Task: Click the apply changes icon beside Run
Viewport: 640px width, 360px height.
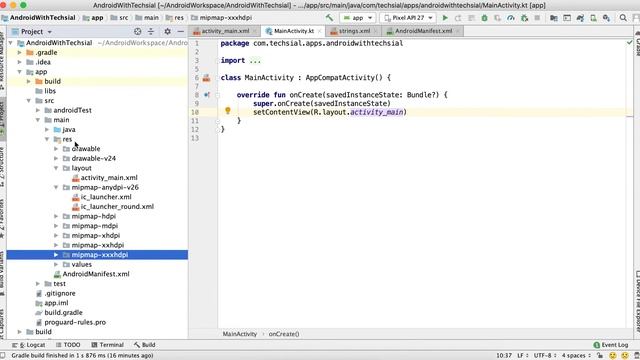Action: pyautogui.click(x=458, y=18)
